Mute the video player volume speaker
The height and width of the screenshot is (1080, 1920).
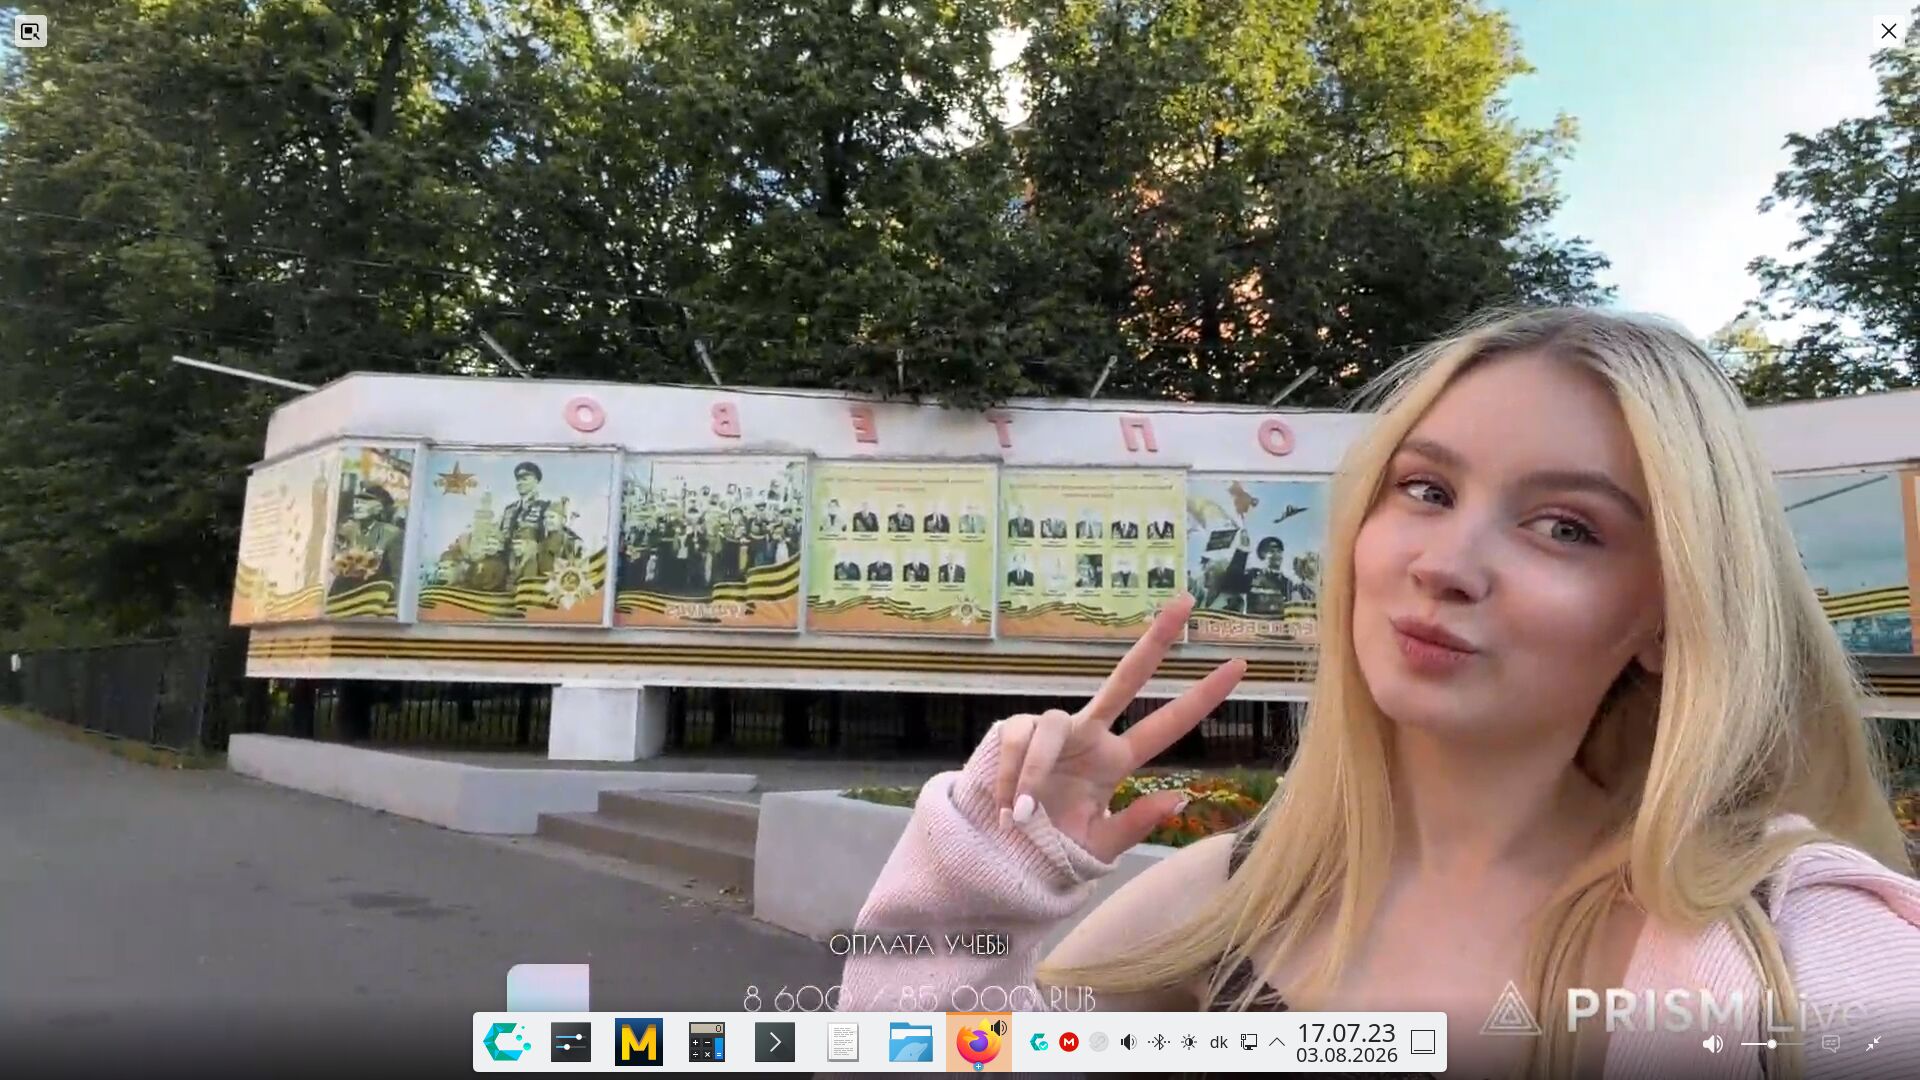click(x=1713, y=1044)
